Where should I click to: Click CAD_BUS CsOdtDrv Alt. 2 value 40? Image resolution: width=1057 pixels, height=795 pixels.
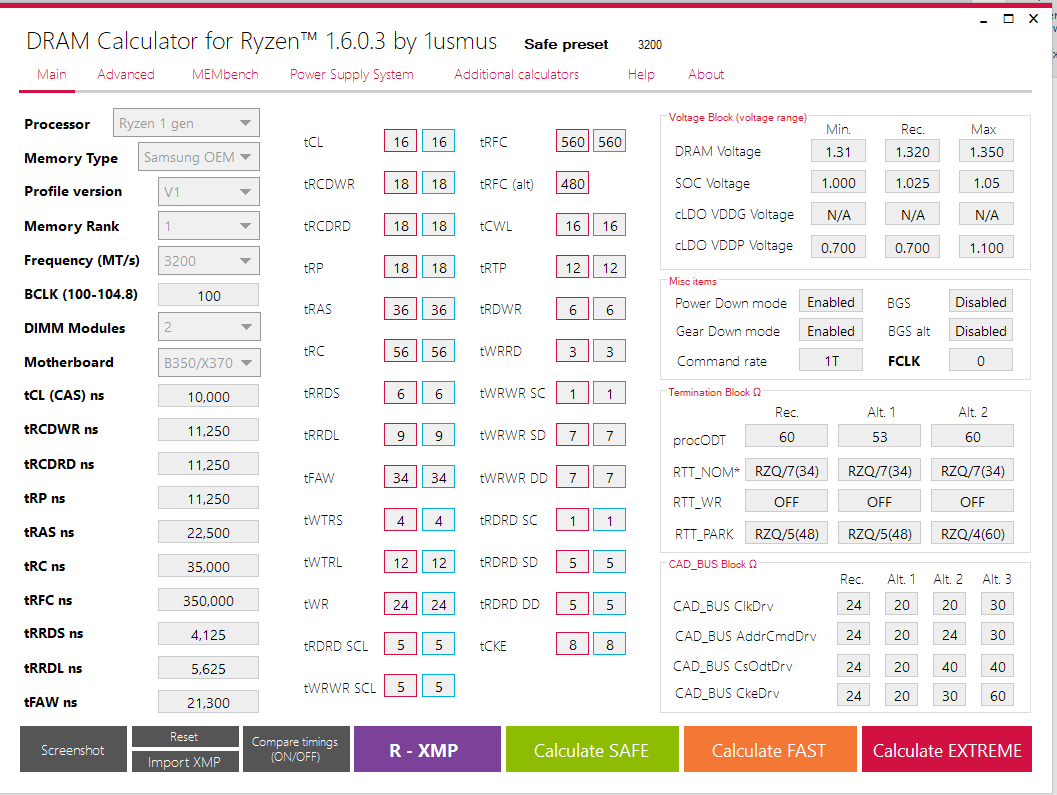[x=949, y=666]
